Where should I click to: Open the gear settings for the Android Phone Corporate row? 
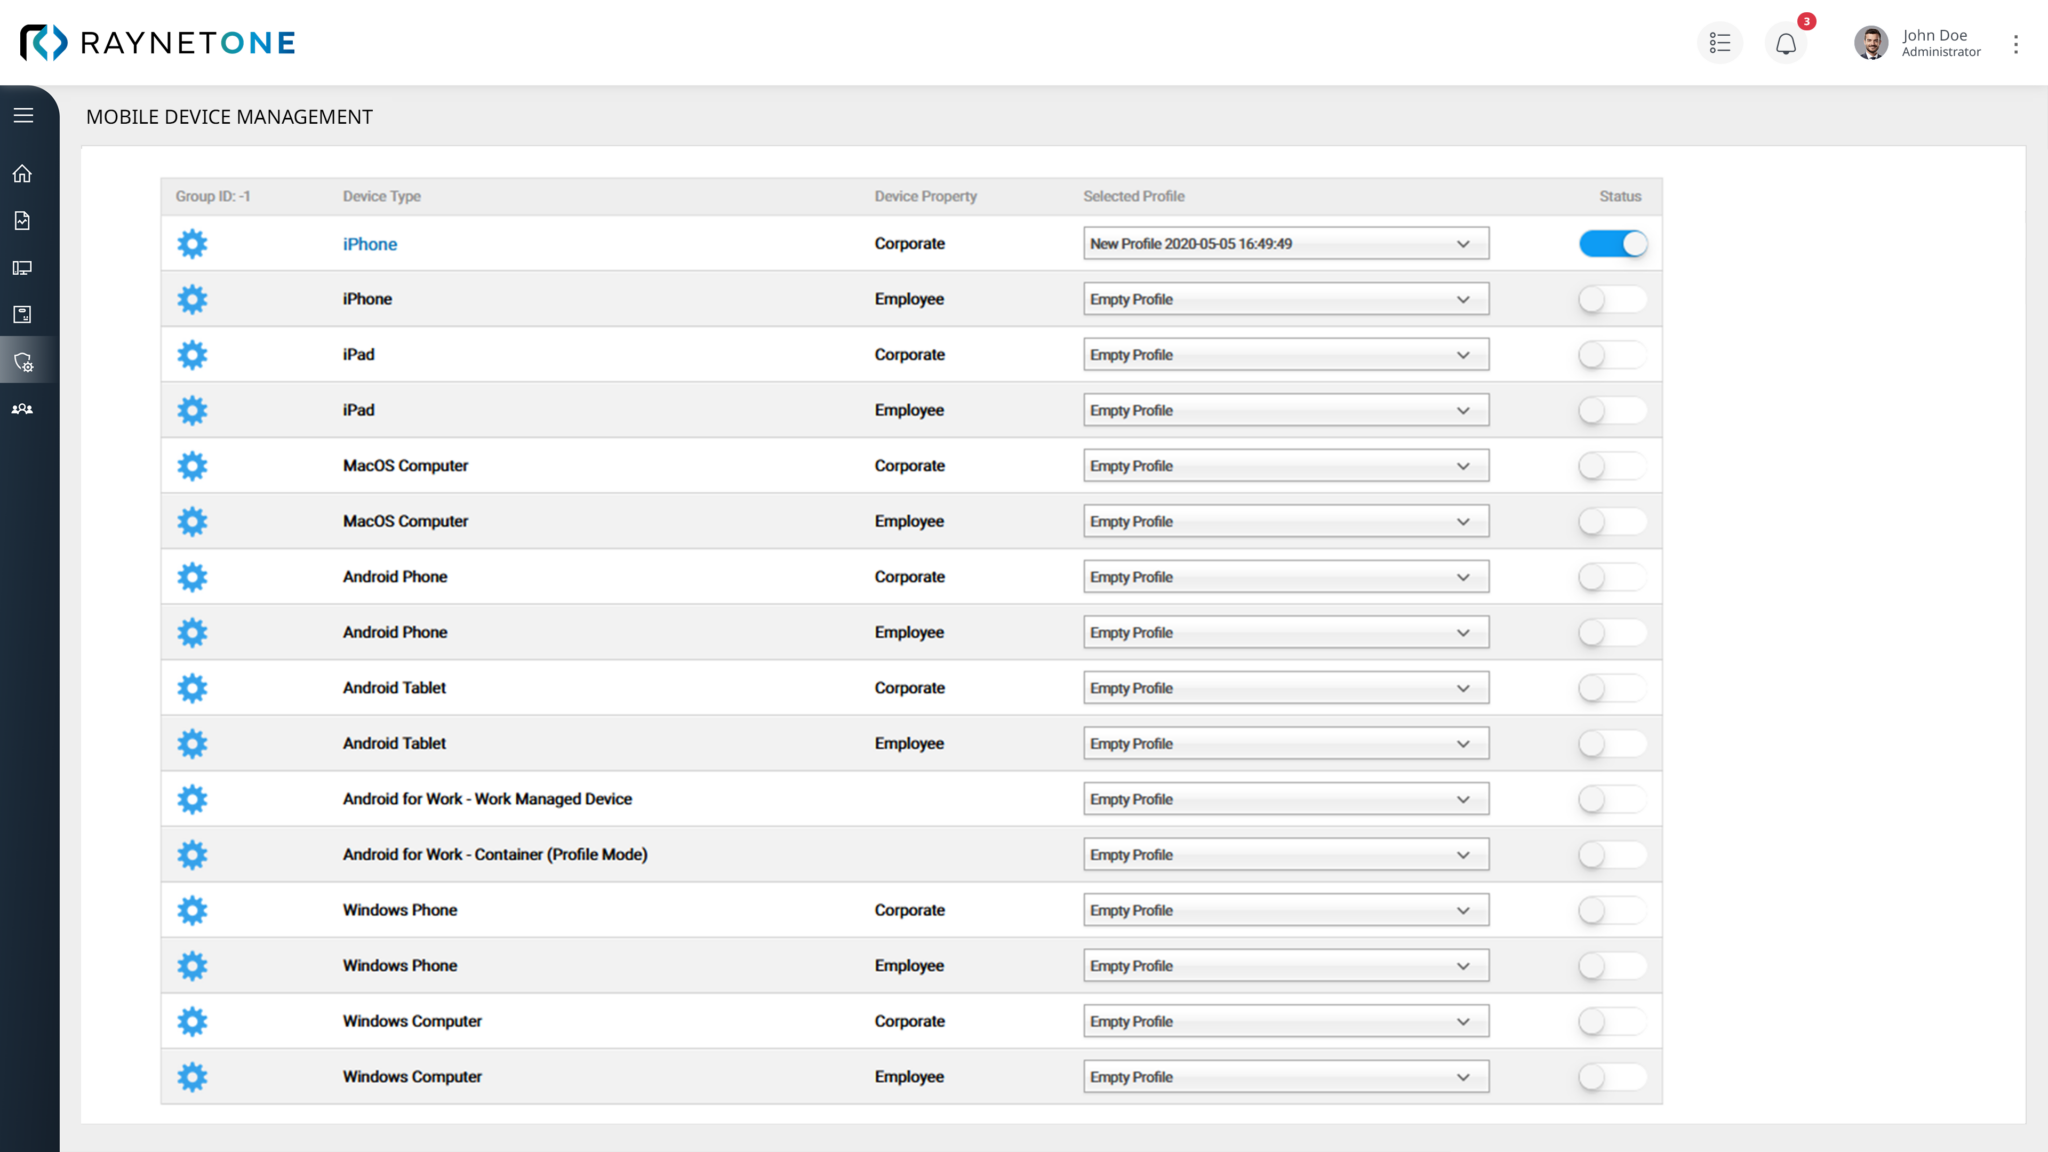(x=192, y=577)
